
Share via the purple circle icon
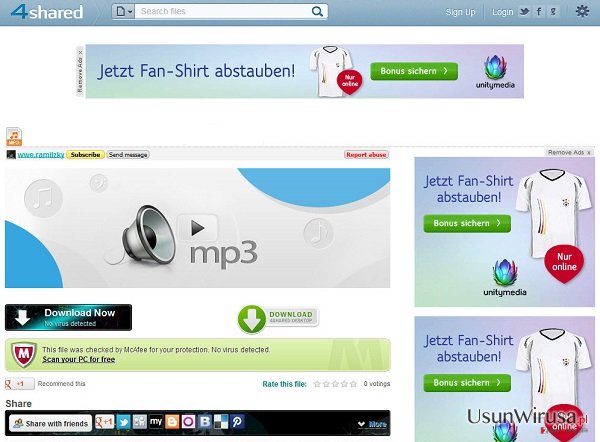tap(189, 422)
